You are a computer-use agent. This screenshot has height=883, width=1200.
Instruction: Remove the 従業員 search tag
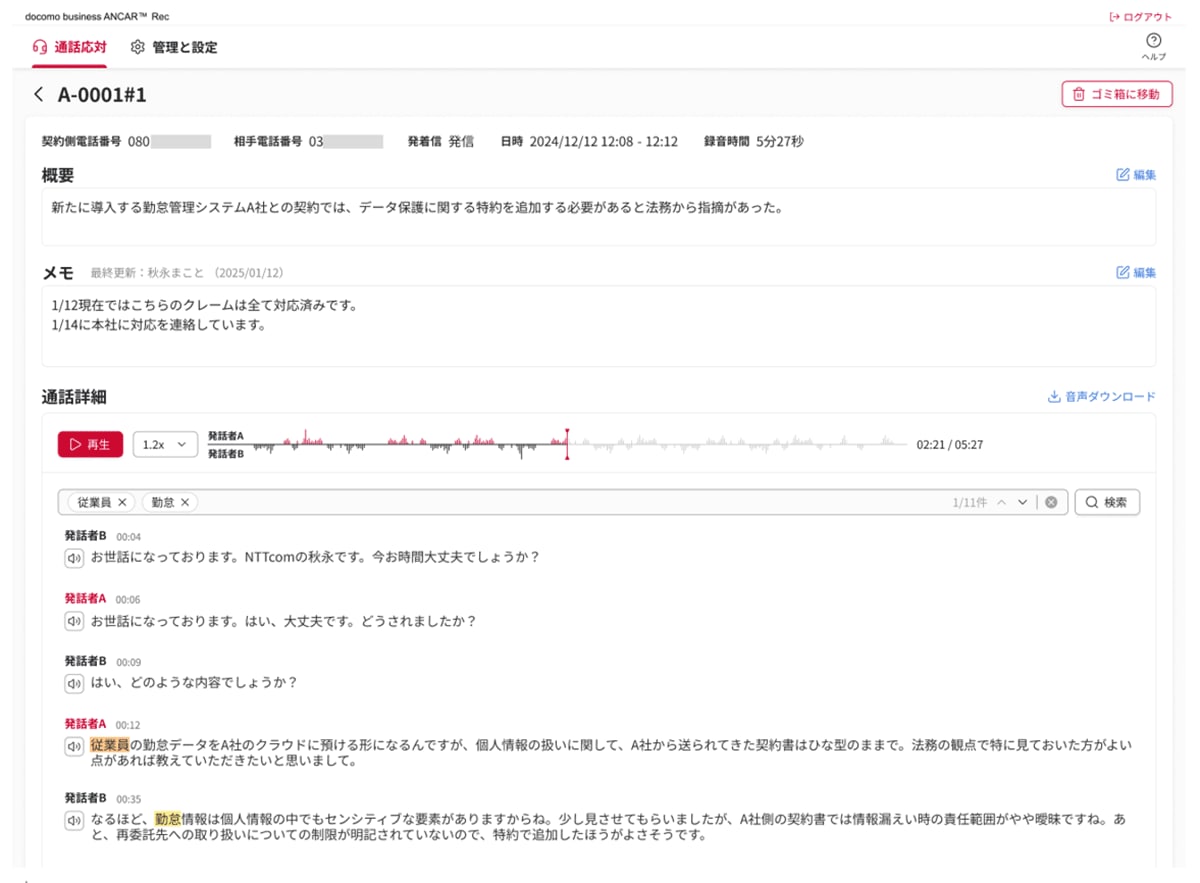122,502
